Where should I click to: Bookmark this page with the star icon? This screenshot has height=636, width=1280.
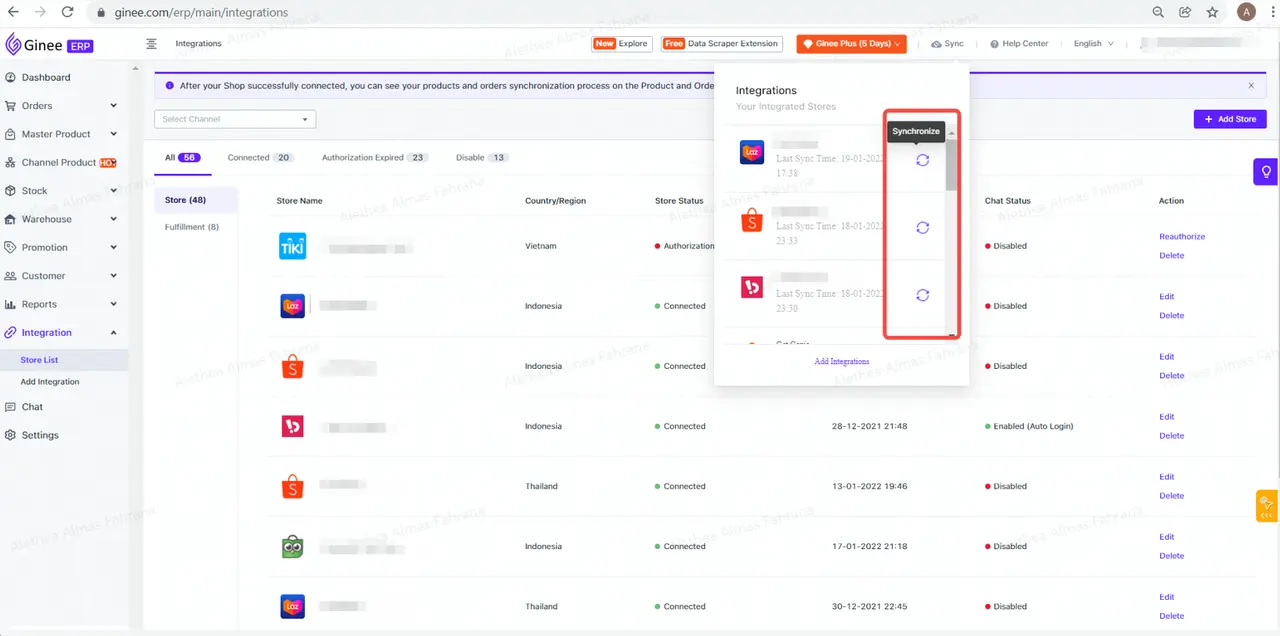pyautogui.click(x=1213, y=12)
